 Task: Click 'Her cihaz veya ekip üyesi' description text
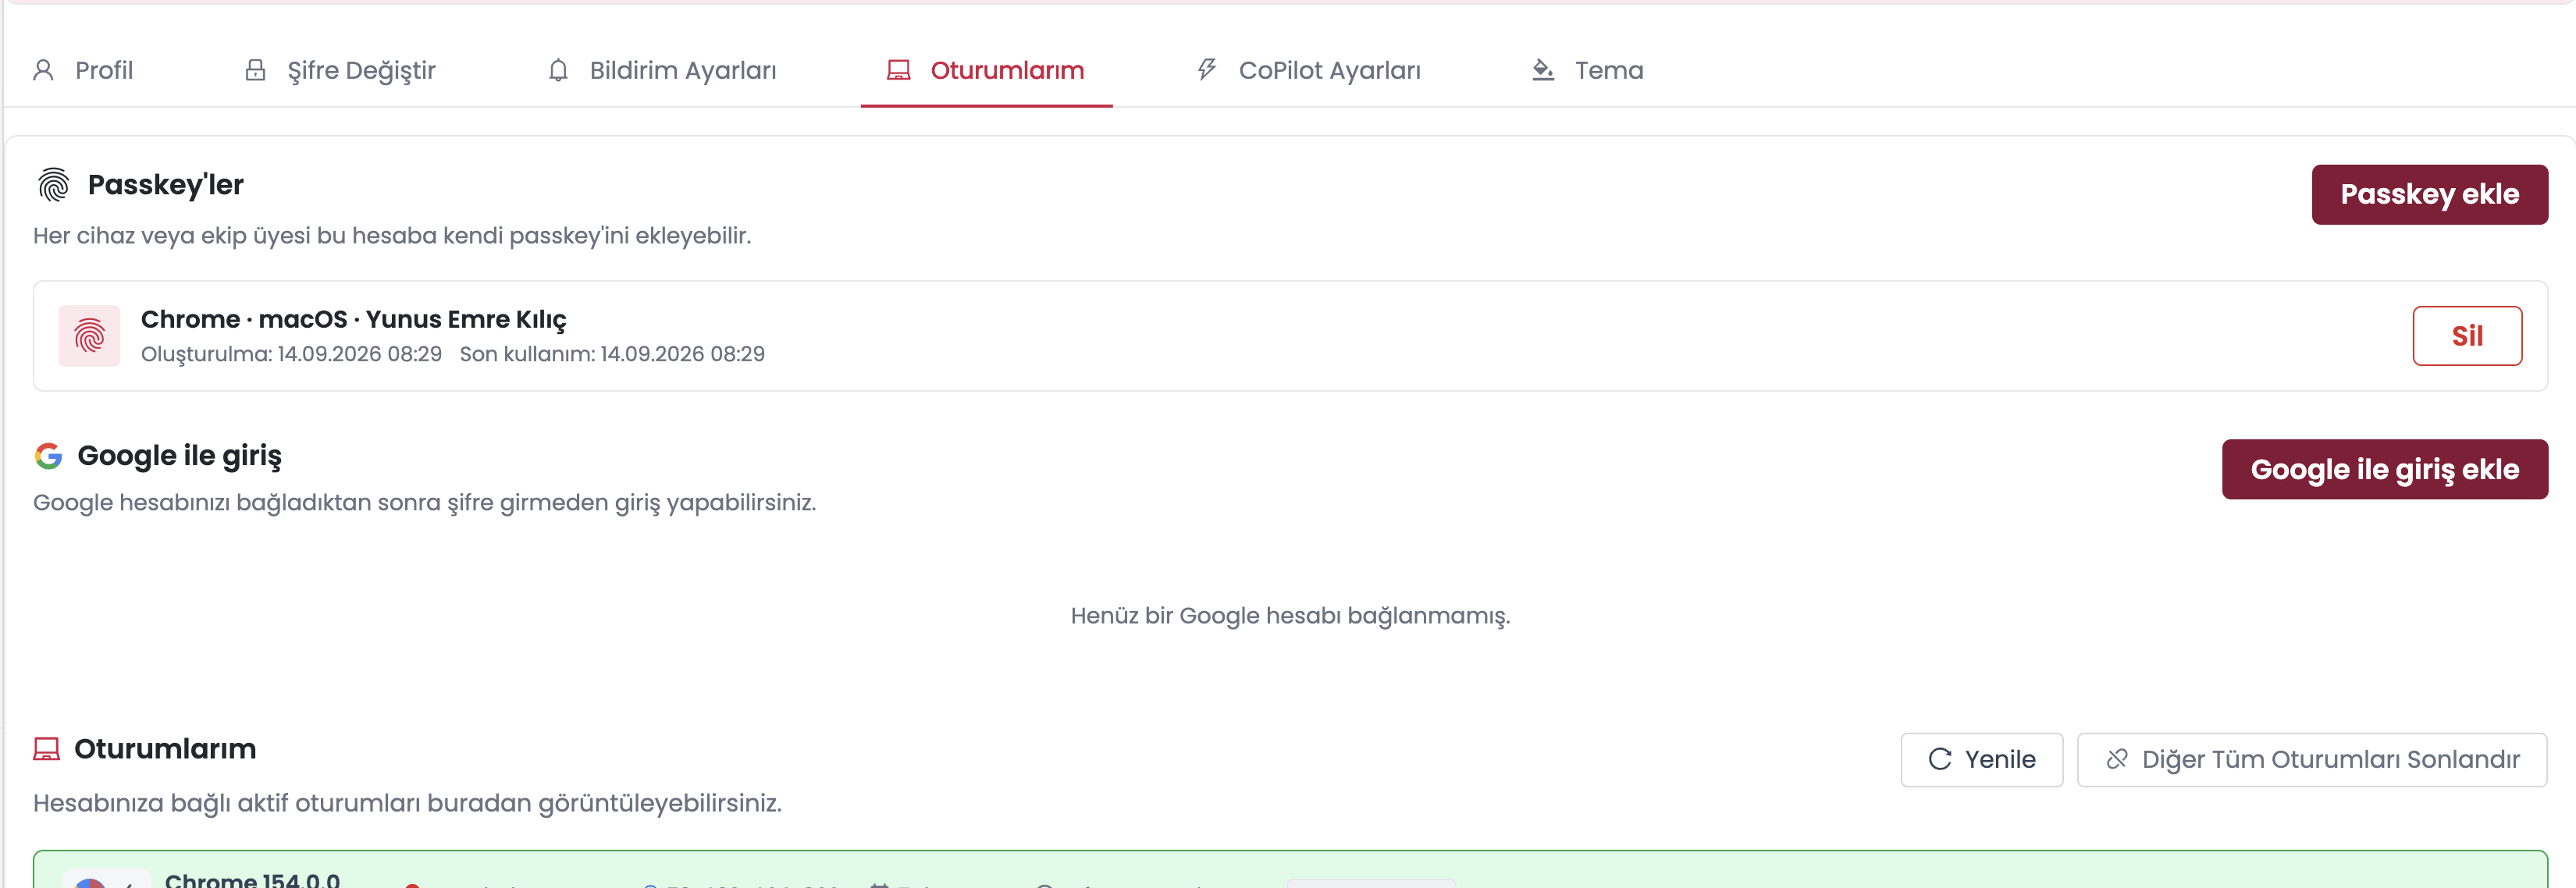point(392,236)
